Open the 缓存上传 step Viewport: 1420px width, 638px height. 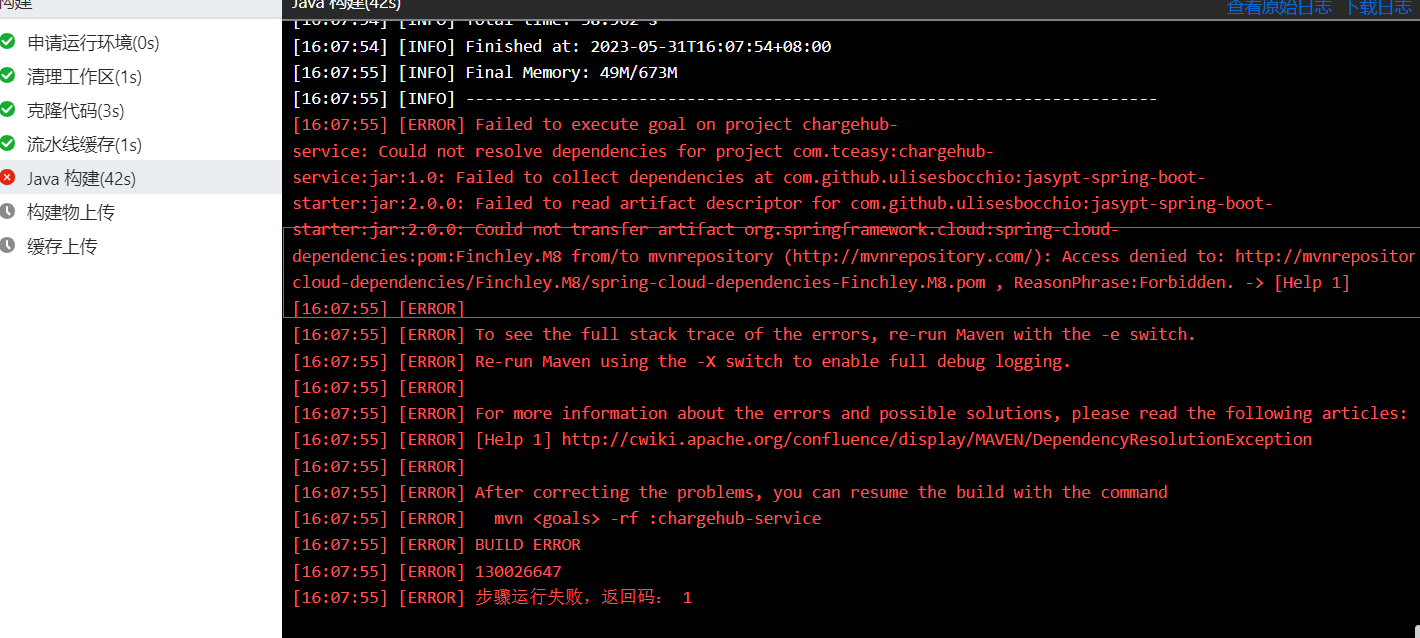pos(141,246)
